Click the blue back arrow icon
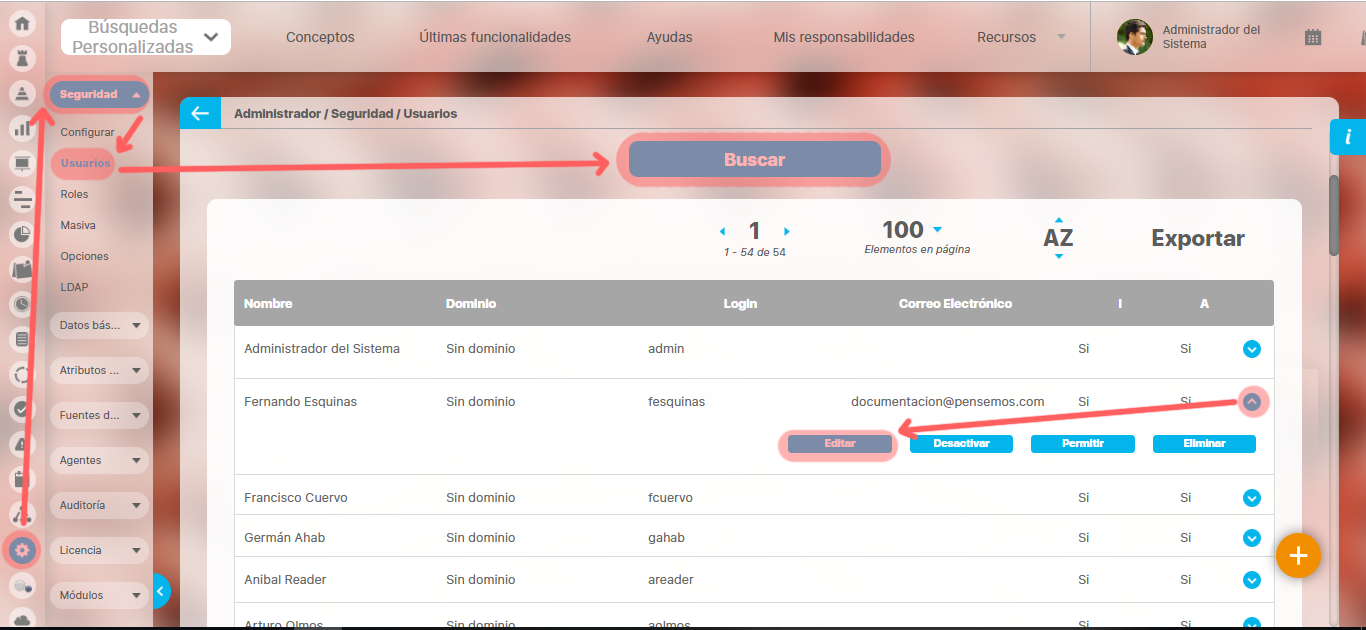 tap(200, 113)
